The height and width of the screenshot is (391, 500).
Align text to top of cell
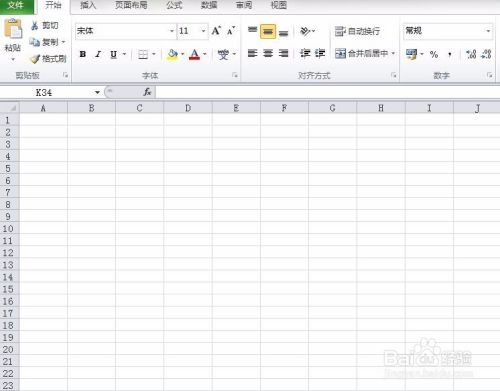253,31
